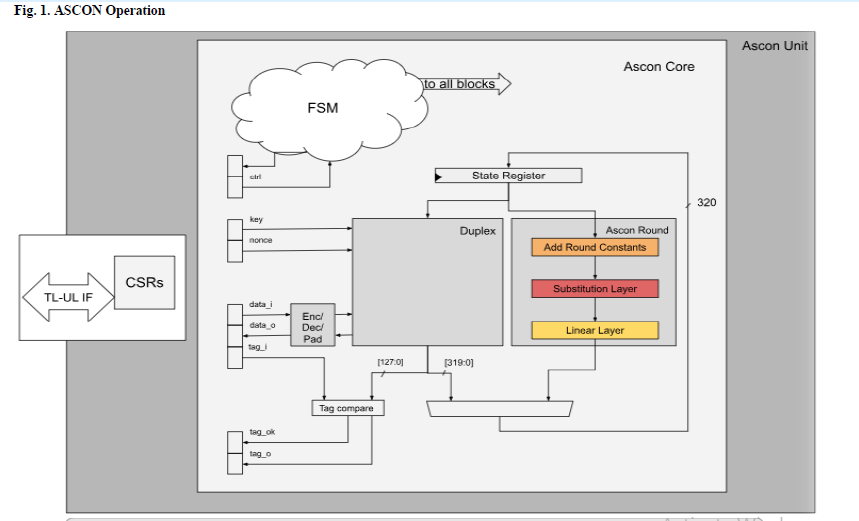Click the orange Add Round Constants block
The height and width of the screenshot is (521, 859).
pos(594,247)
